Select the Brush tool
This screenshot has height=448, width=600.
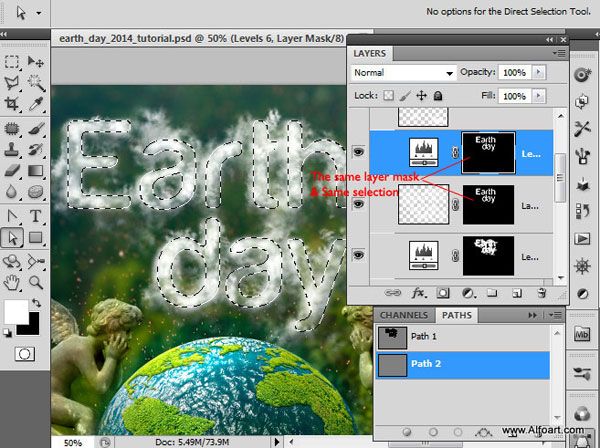point(36,129)
